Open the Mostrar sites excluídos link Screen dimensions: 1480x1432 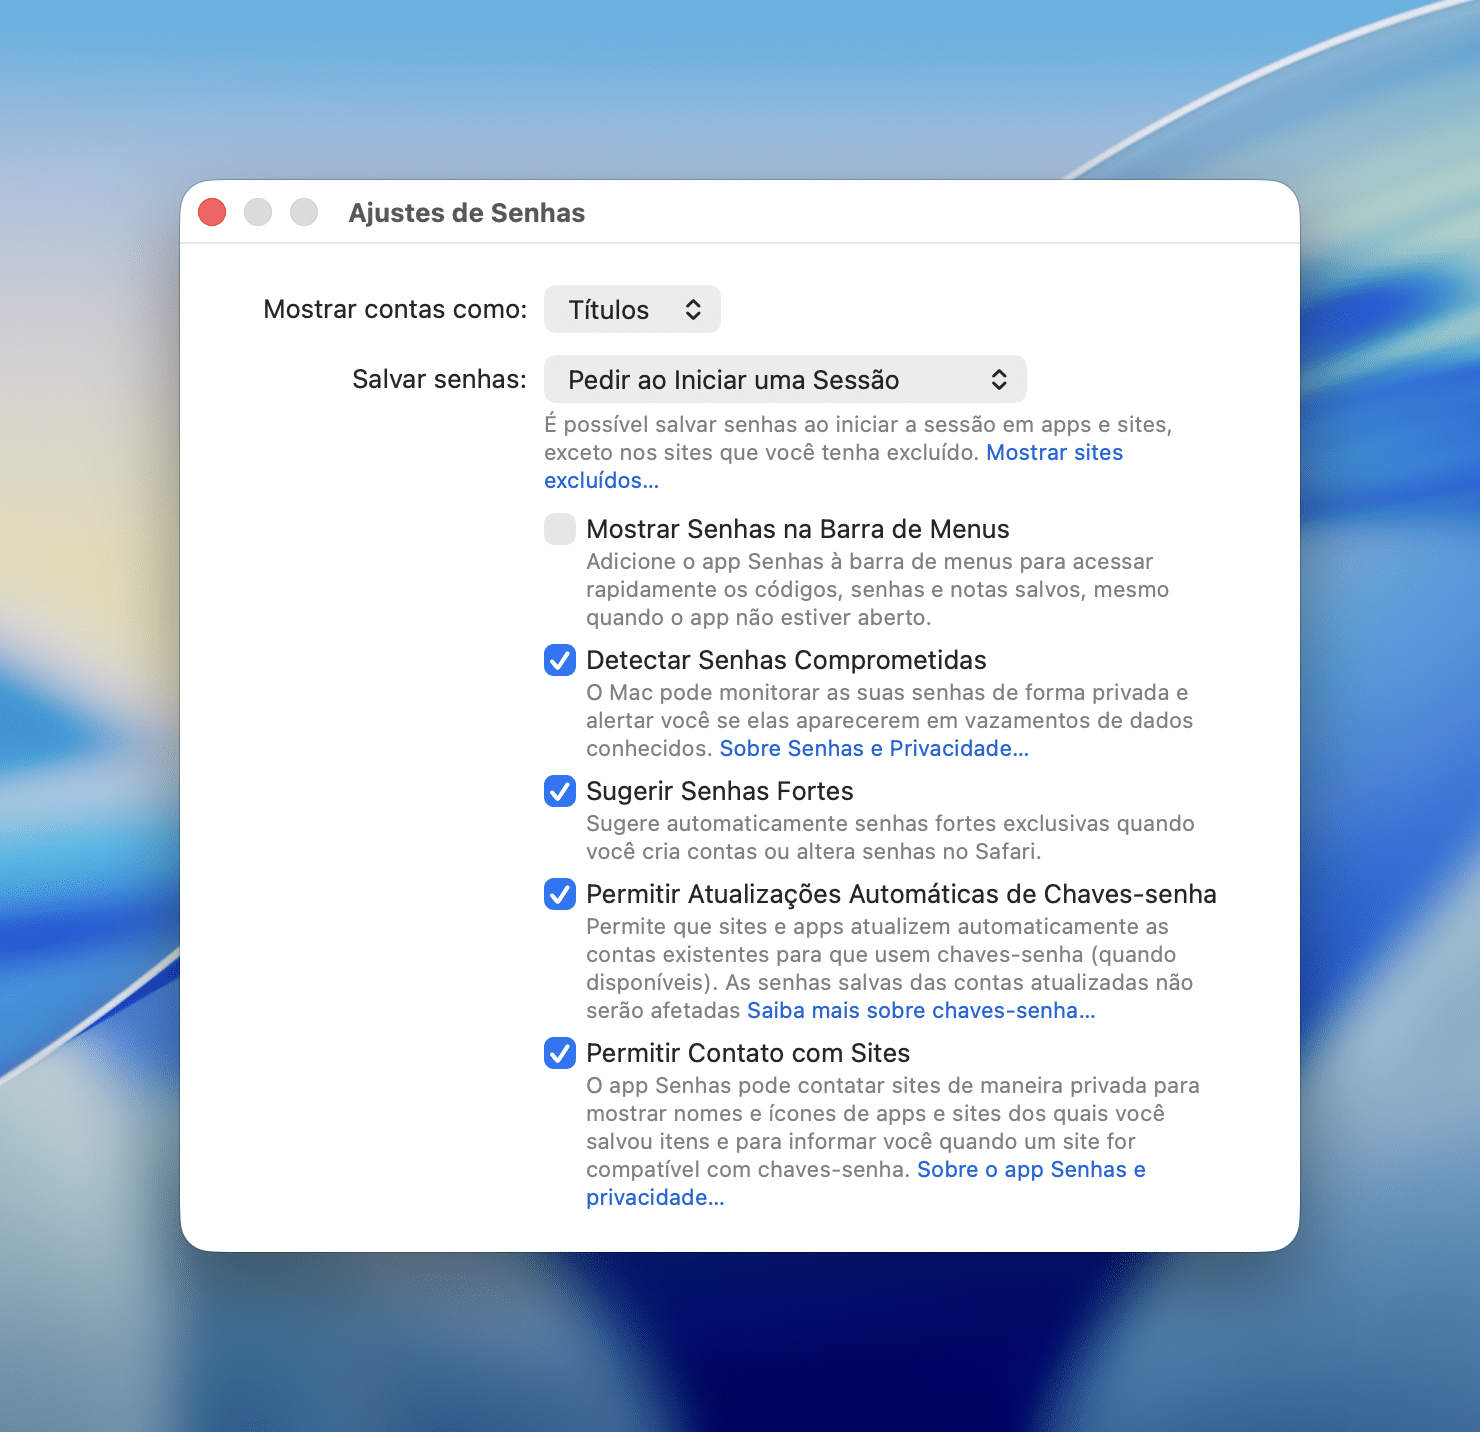pyautogui.click(x=1054, y=453)
